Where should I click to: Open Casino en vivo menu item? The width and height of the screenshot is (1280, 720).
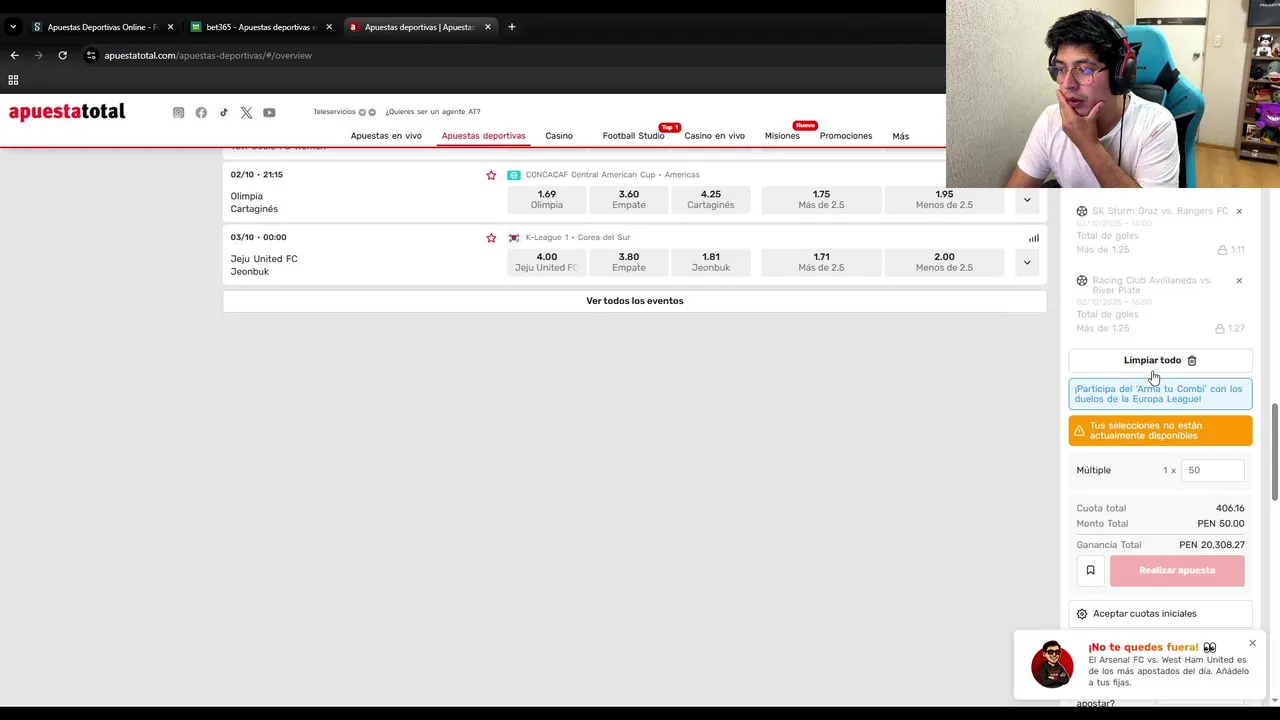714,136
